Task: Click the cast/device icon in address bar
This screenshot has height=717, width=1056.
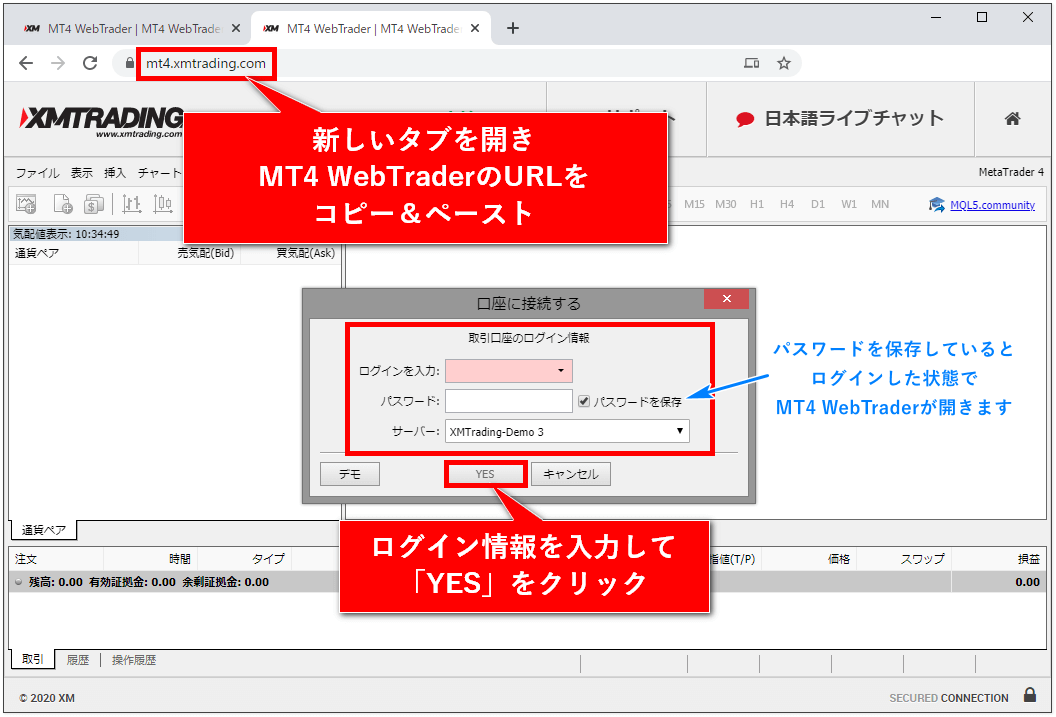Action: 752,63
